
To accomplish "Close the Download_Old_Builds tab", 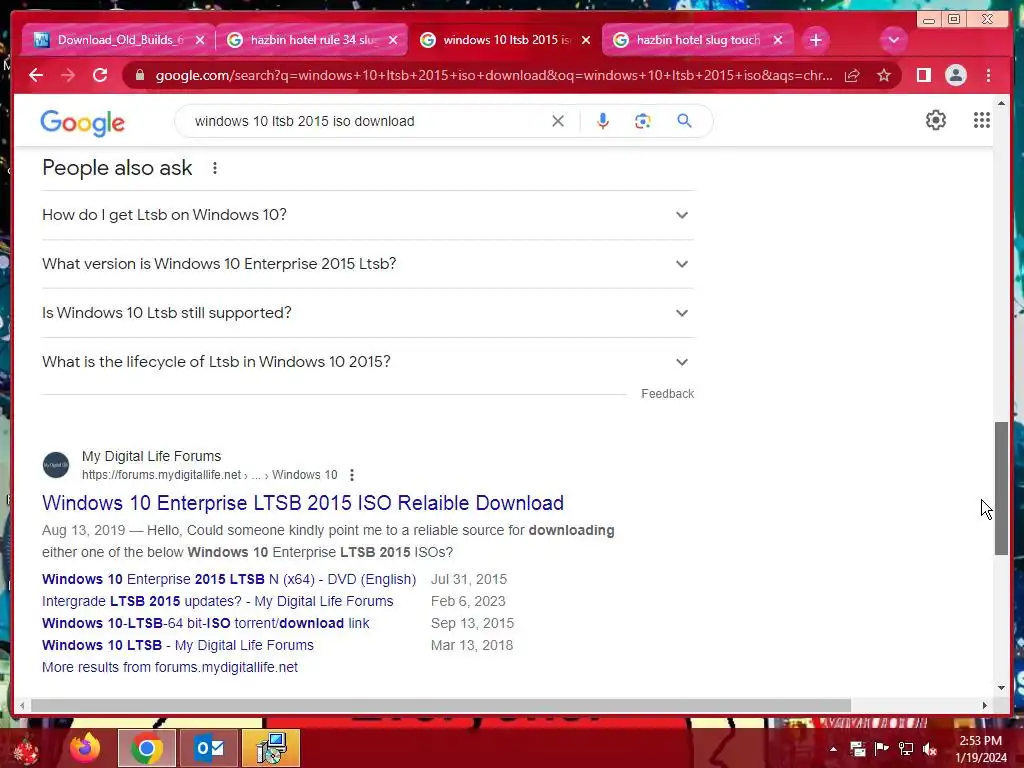I will pos(200,40).
